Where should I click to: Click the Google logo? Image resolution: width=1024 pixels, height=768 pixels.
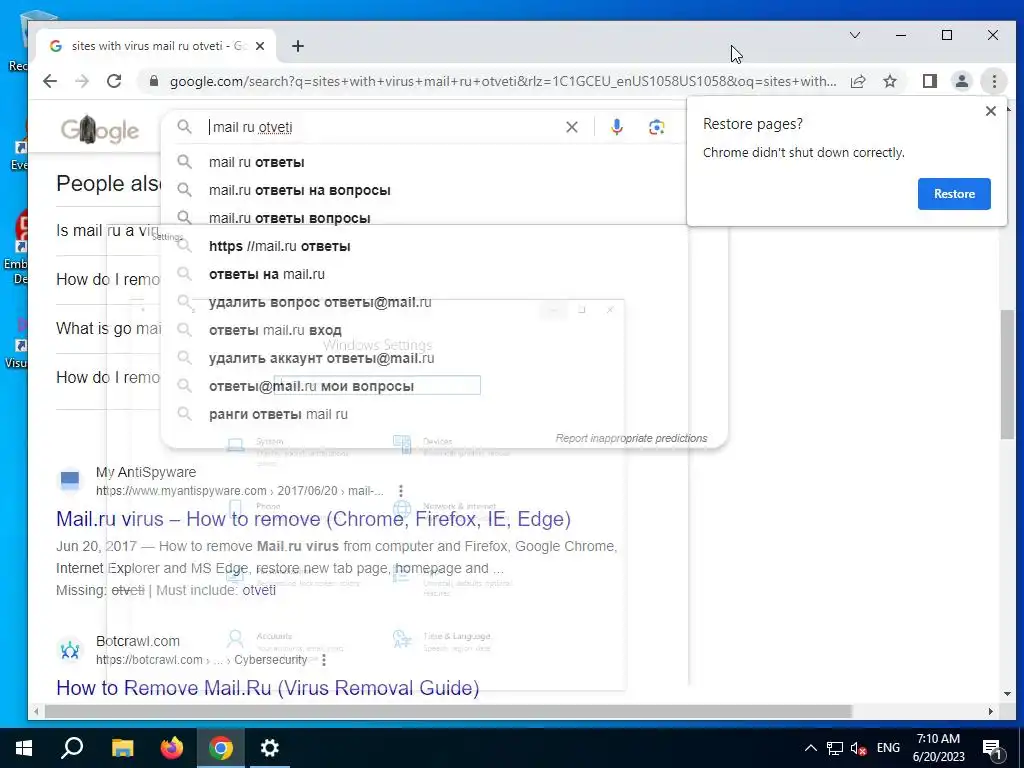(100, 130)
